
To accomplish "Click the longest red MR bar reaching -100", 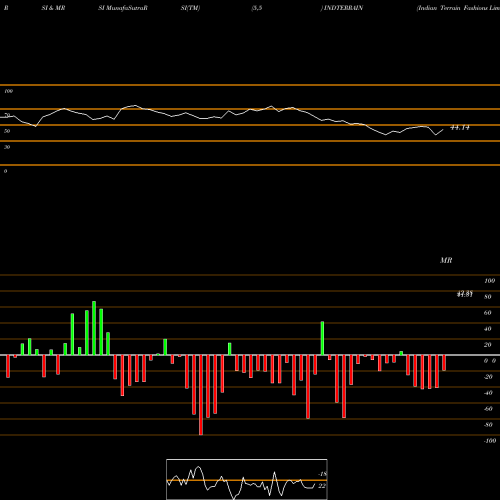I will pyautogui.click(x=201, y=395).
